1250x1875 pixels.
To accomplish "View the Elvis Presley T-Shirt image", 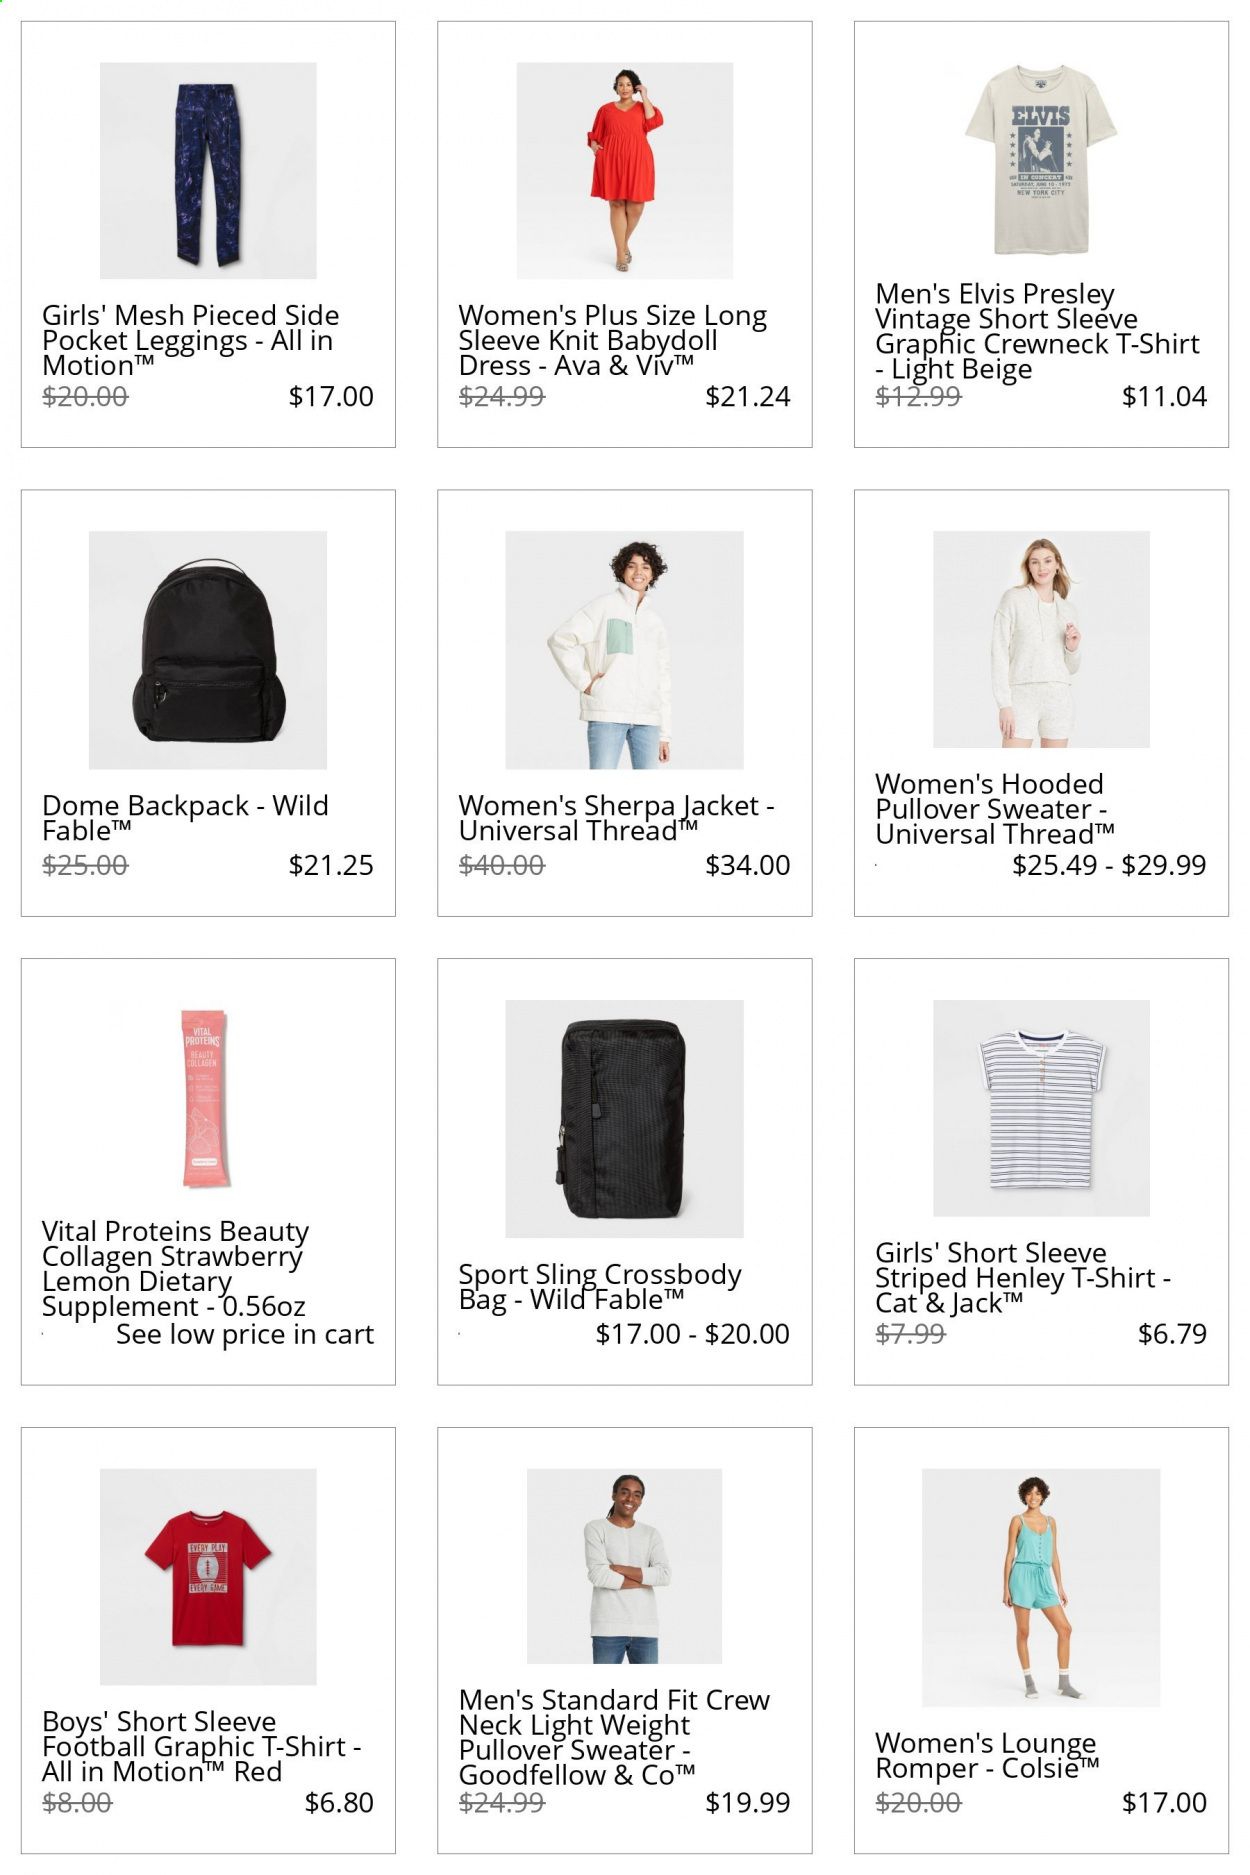I will coord(1041,160).
